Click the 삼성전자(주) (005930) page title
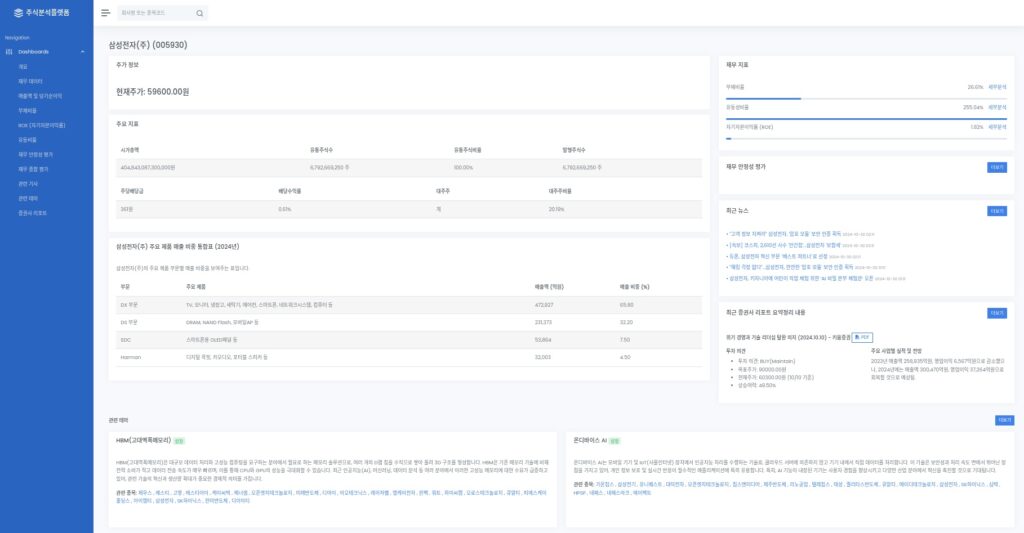The width and height of the screenshot is (1024, 533). (148, 45)
